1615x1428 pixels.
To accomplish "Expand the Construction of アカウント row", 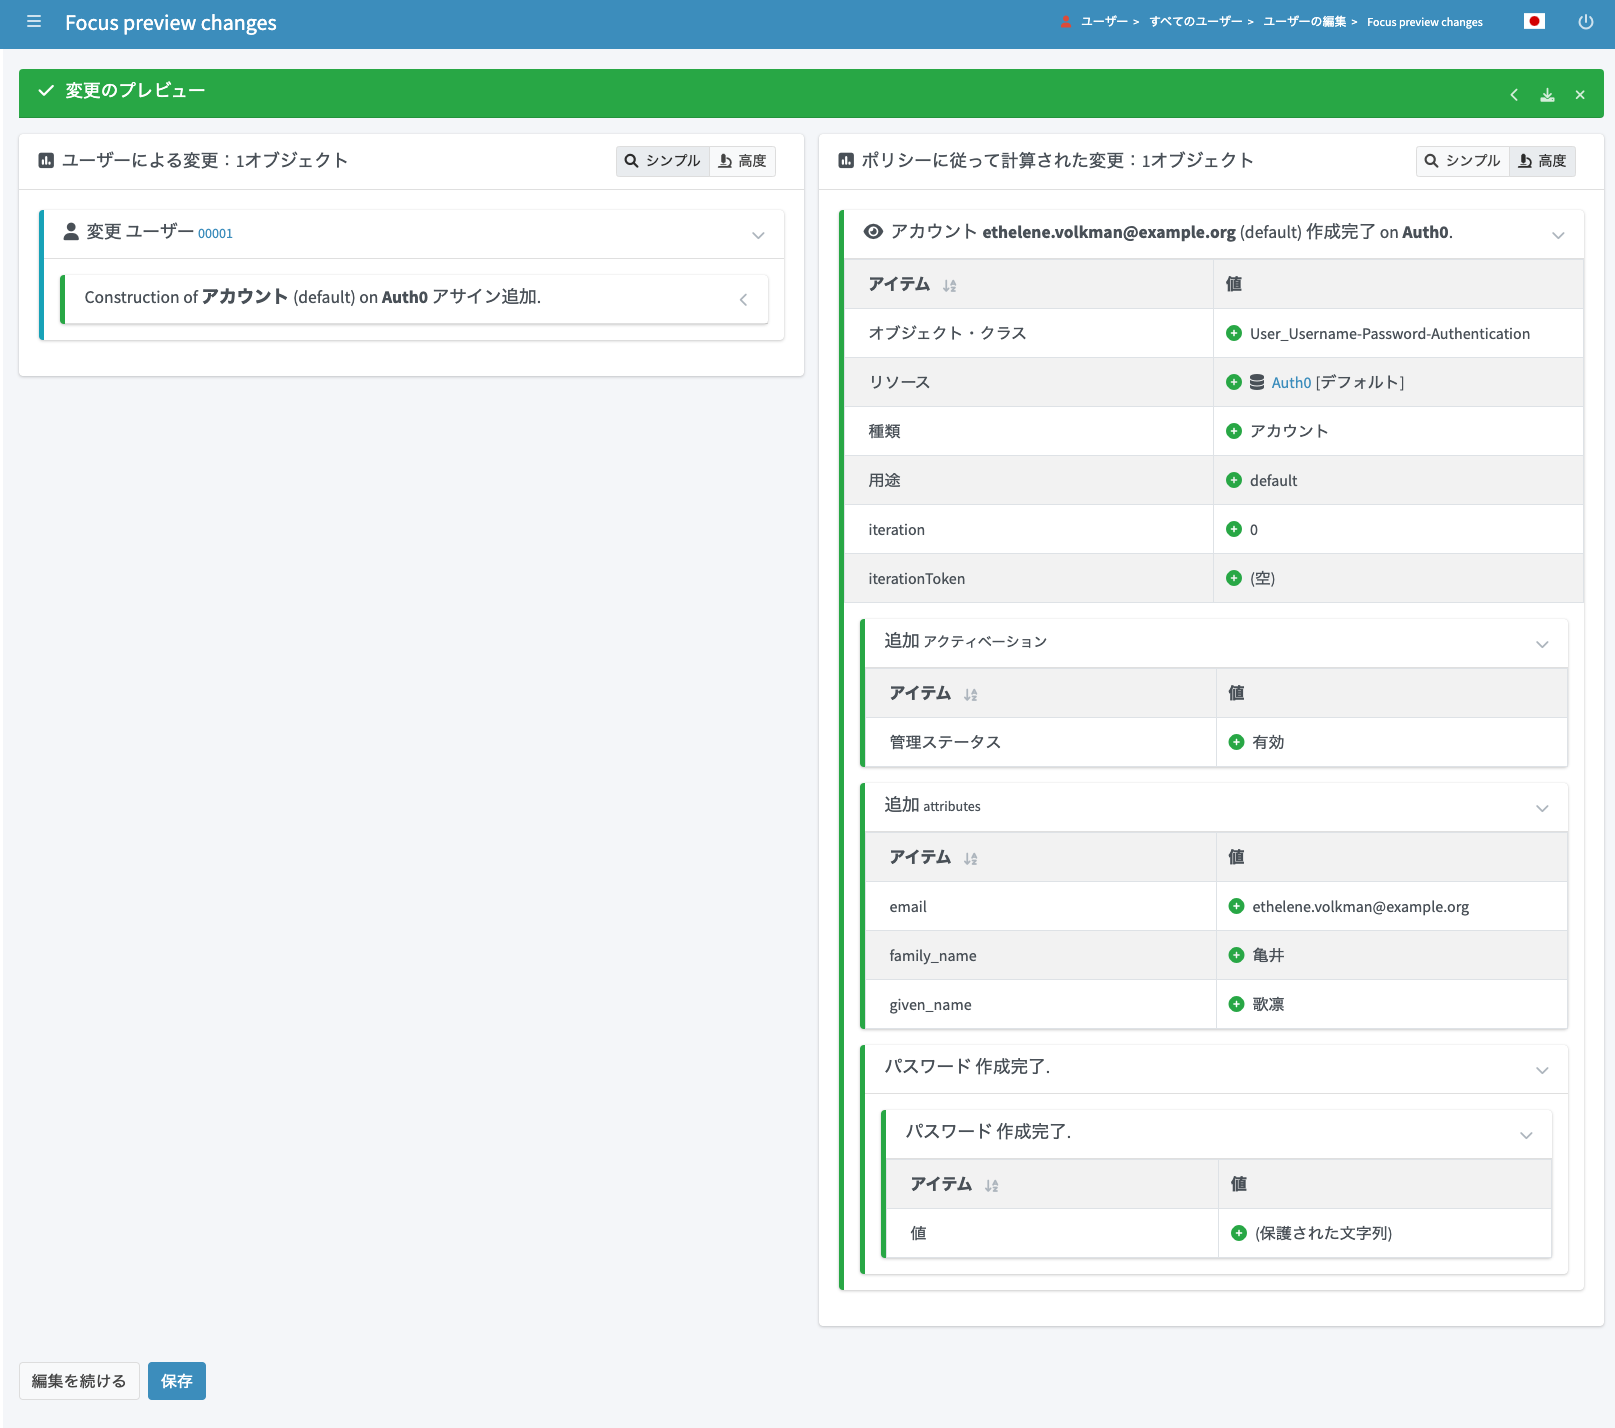I will coord(743,300).
